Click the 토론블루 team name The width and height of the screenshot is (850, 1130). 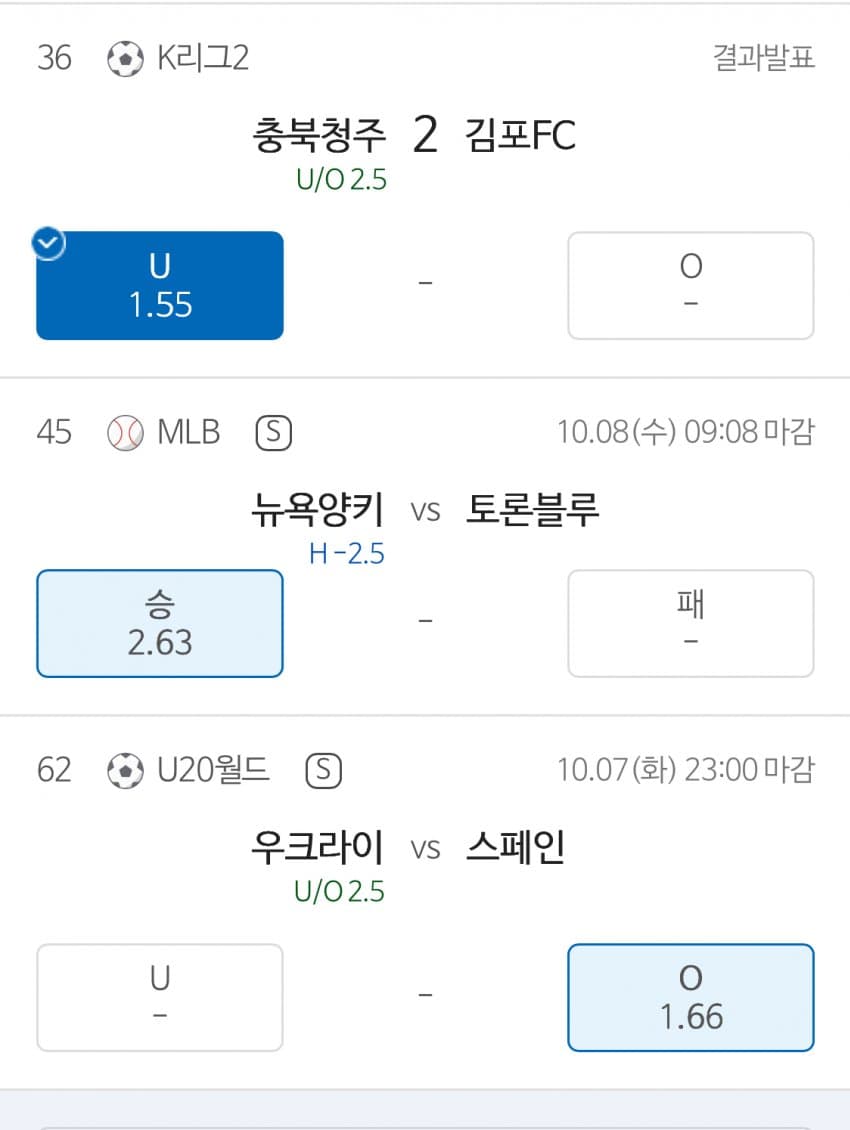[533, 511]
